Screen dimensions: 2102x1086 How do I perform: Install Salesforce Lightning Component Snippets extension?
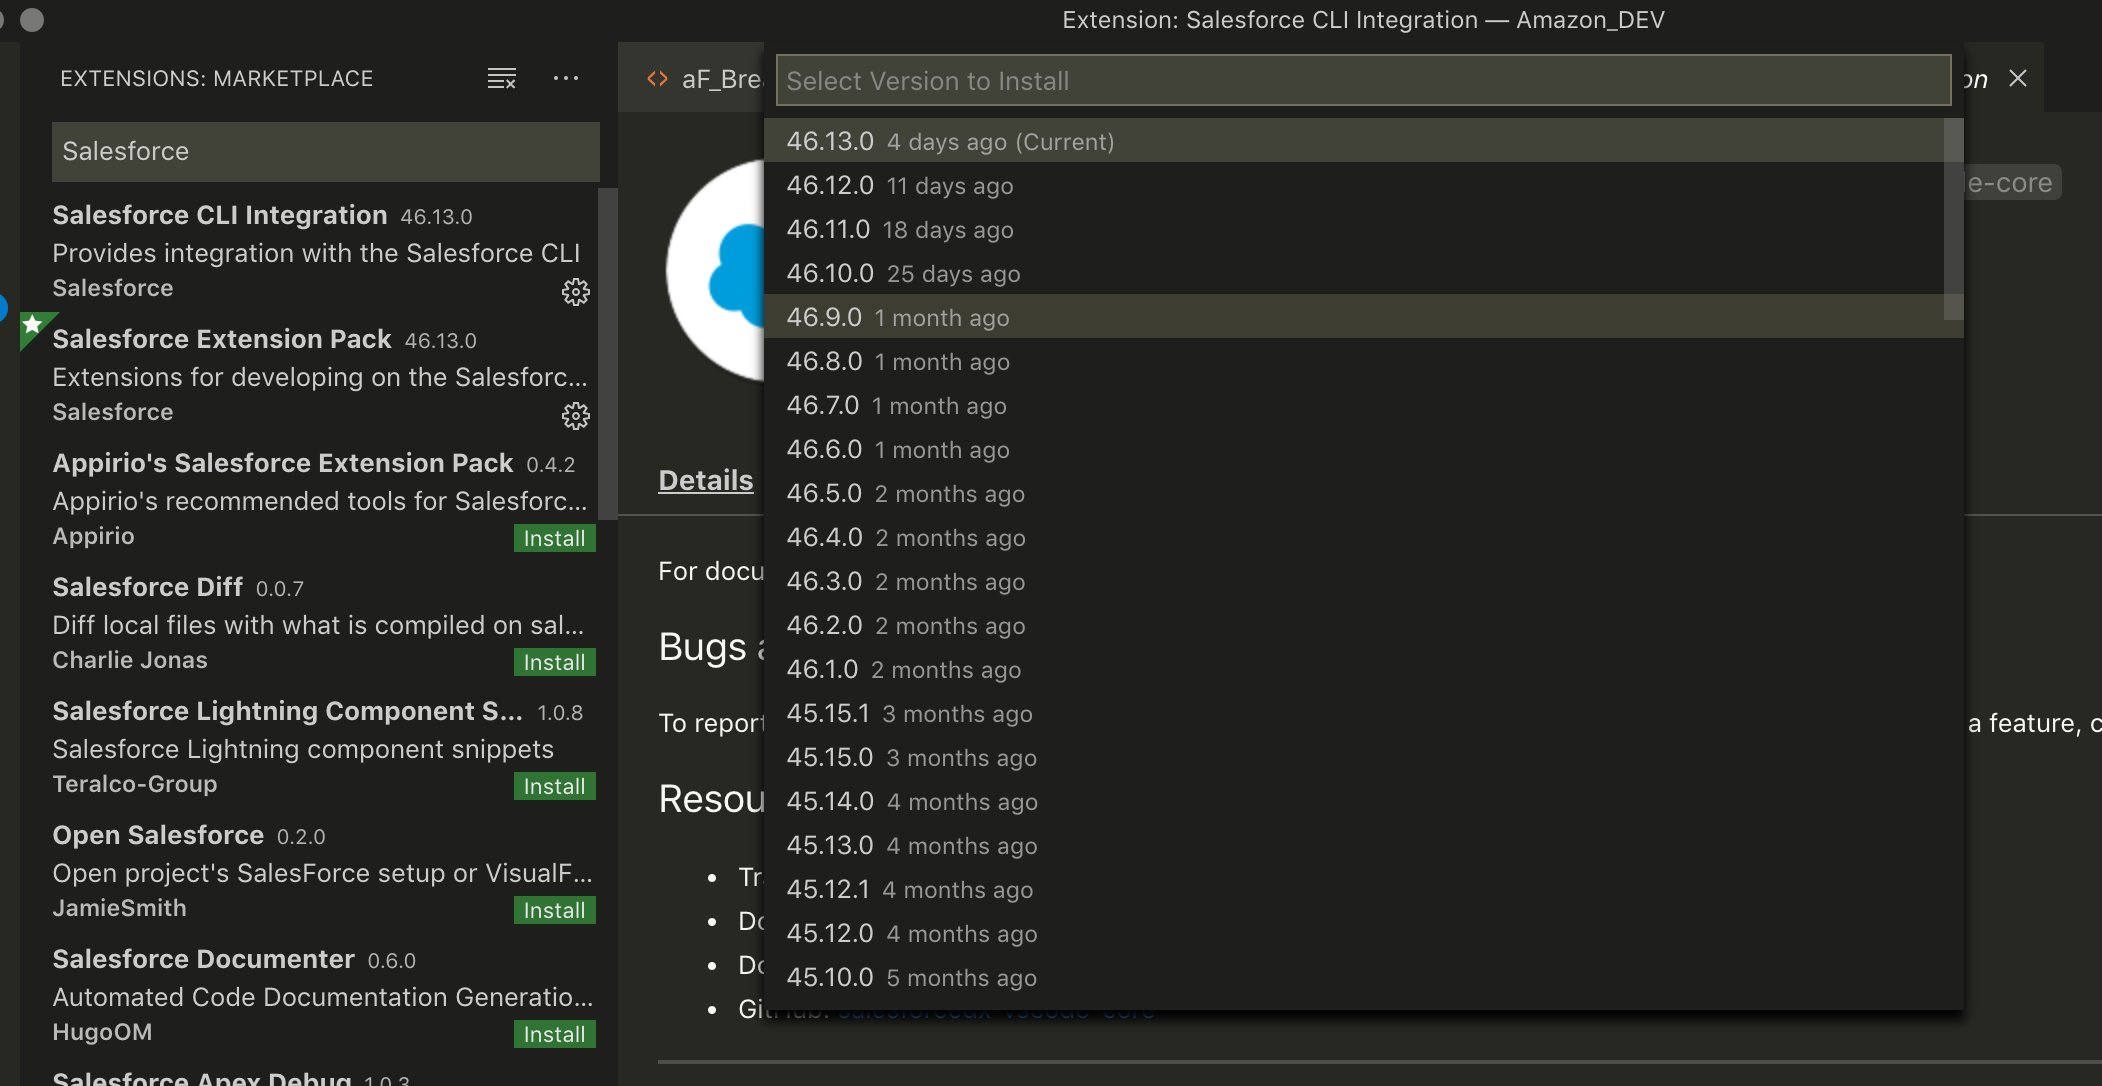coord(554,786)
